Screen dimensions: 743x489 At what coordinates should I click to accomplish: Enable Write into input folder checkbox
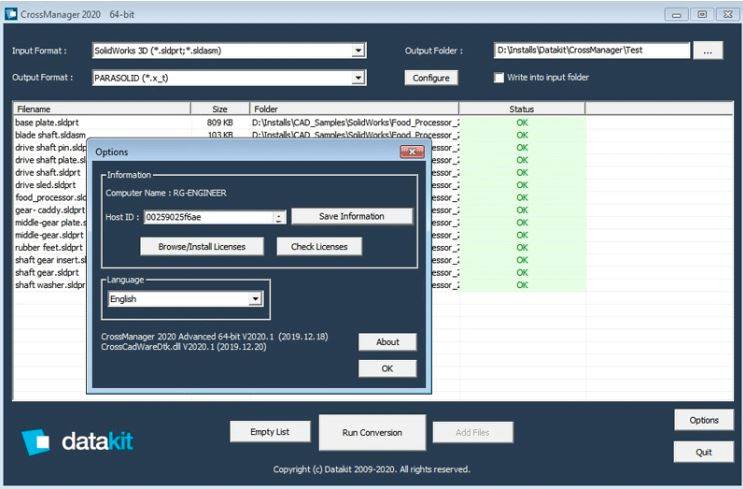500,77
